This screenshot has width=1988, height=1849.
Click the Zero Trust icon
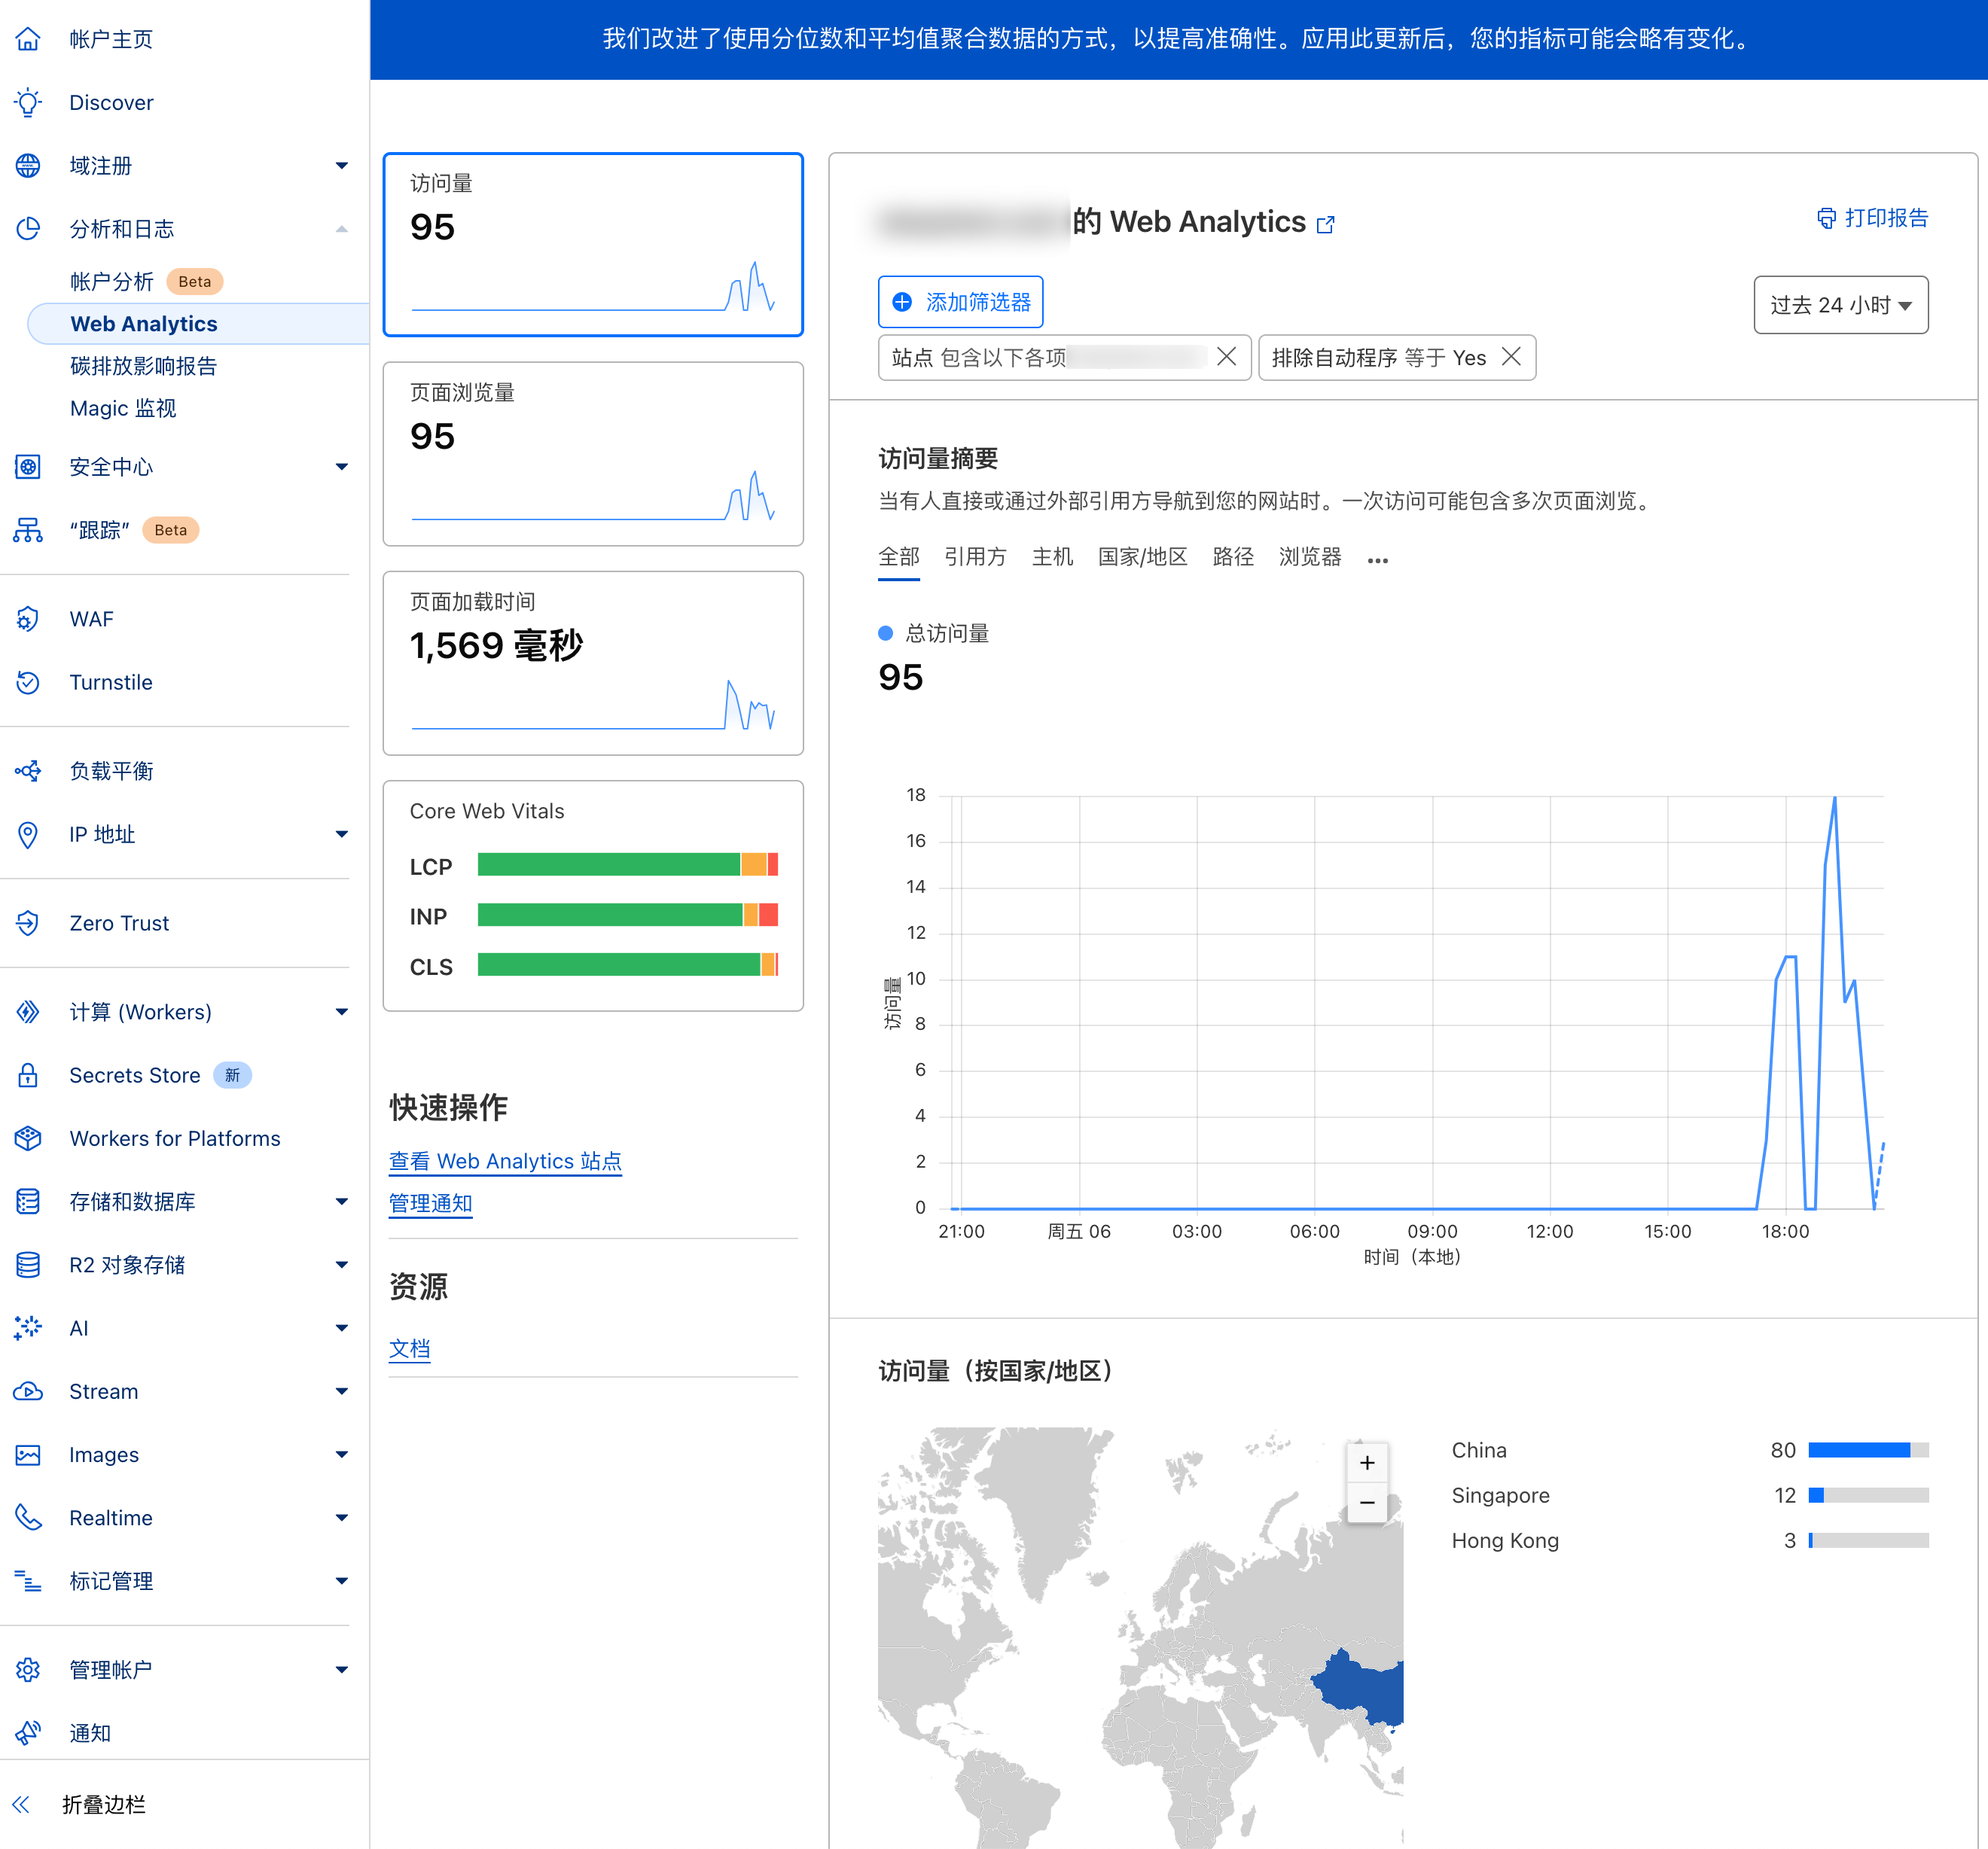(x=28, y=923)
